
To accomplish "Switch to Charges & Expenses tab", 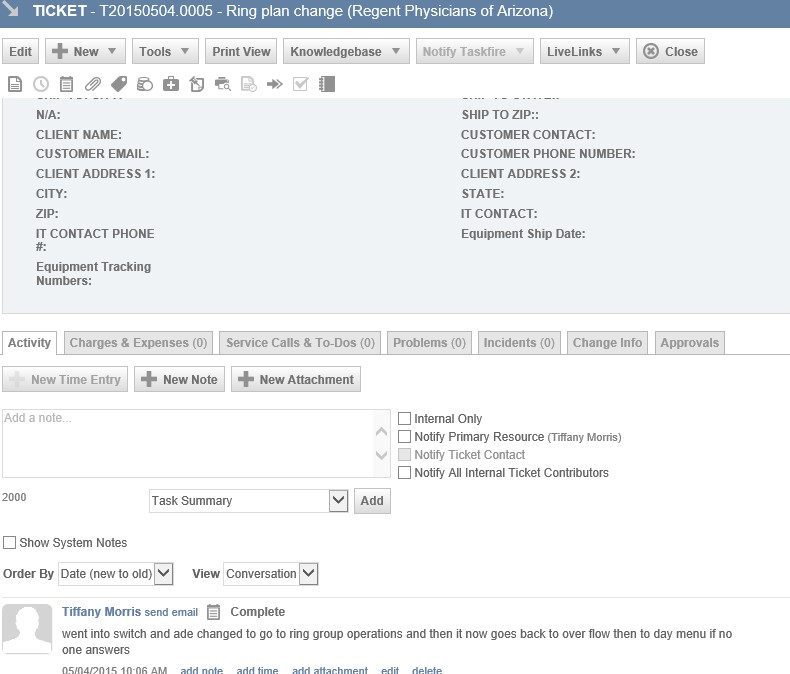I will 138,343.
